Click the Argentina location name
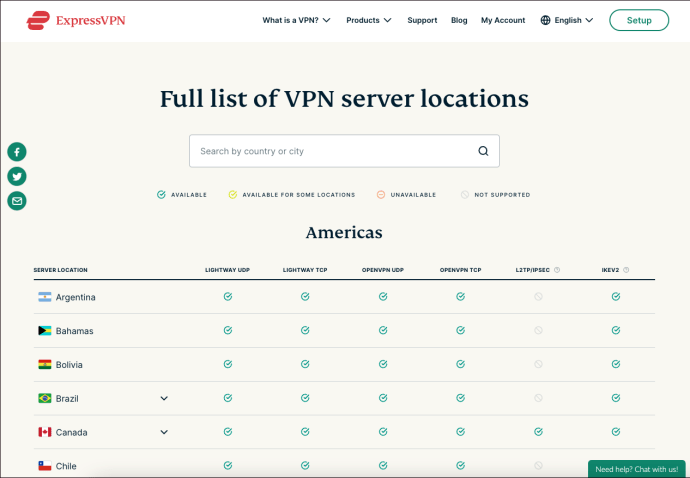The height and width of the screenshot is (478, 690). pos(76,297)
